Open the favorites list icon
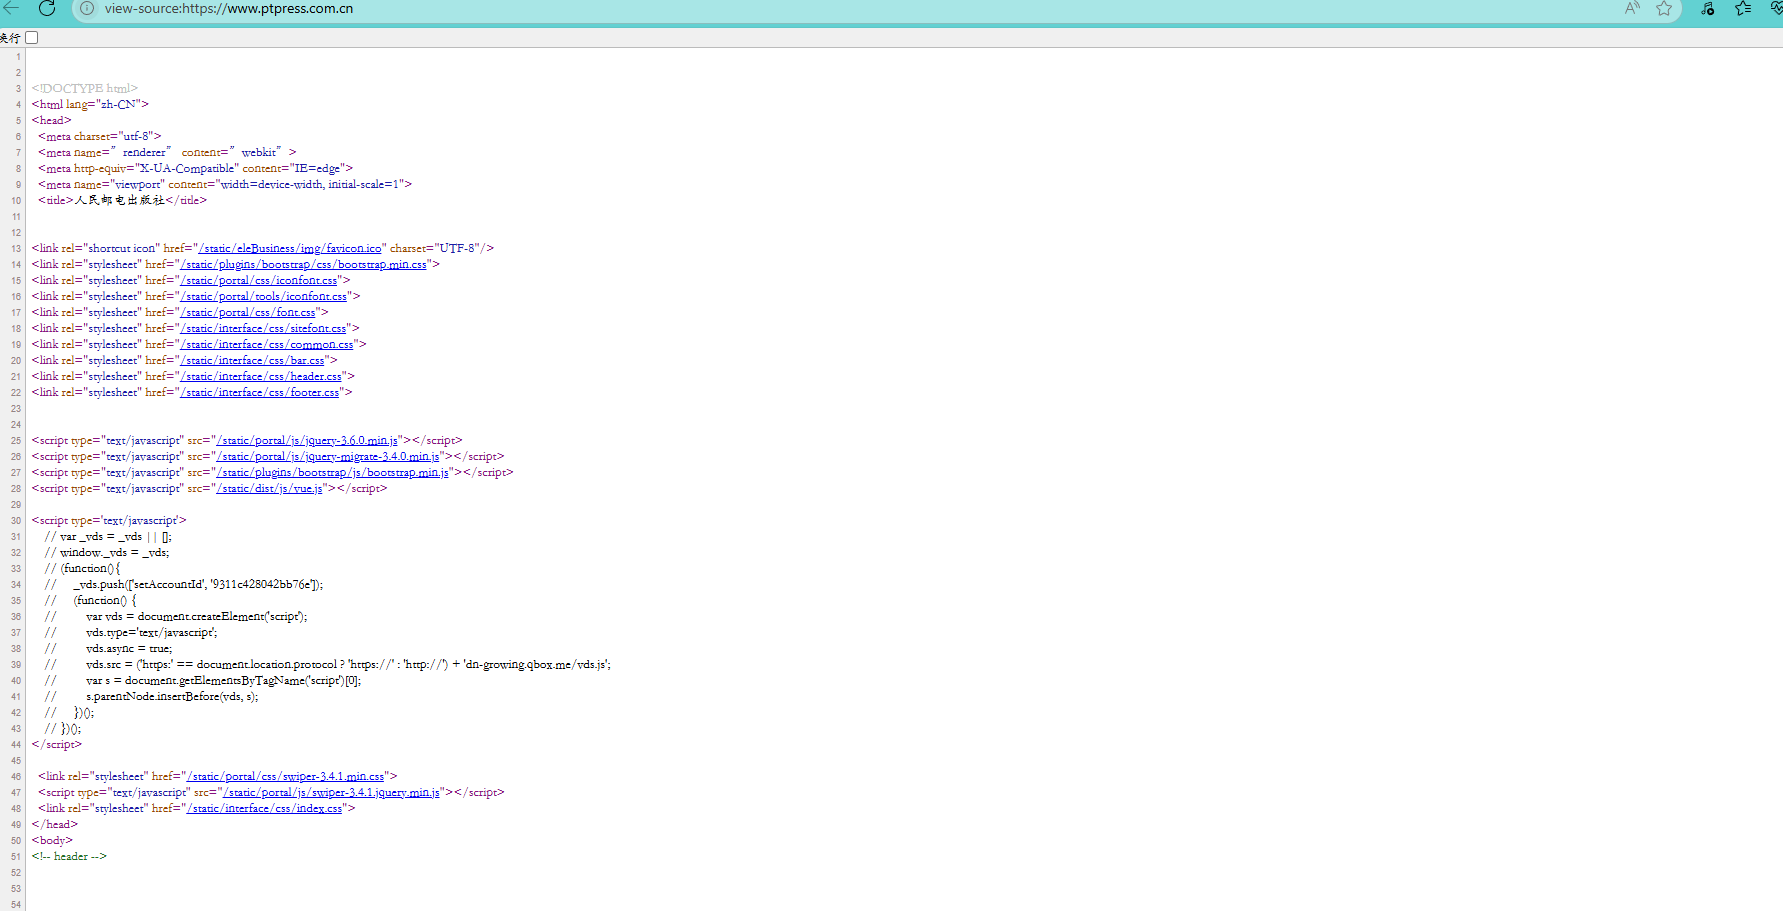 [1743, 9]
